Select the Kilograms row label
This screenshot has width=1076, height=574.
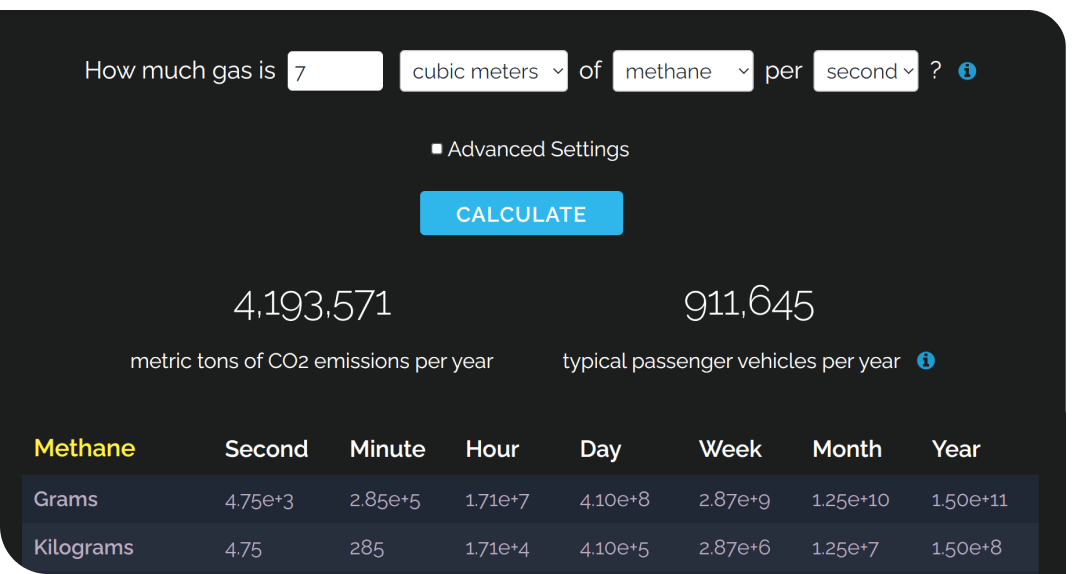pyautogui.click(x=84, y=547)
